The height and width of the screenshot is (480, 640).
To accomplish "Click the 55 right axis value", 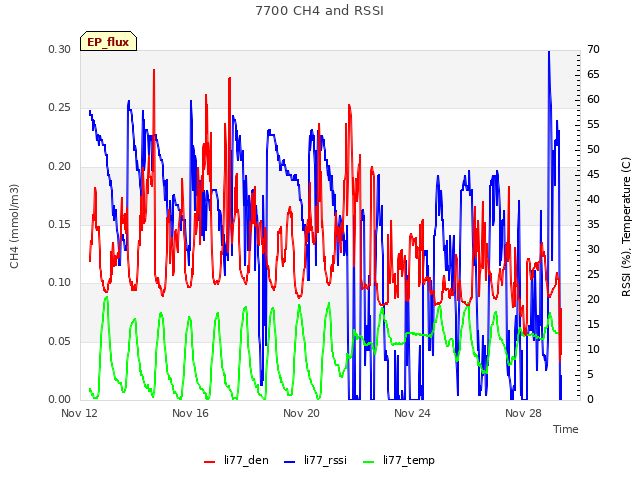I will (x=593, y=124).
